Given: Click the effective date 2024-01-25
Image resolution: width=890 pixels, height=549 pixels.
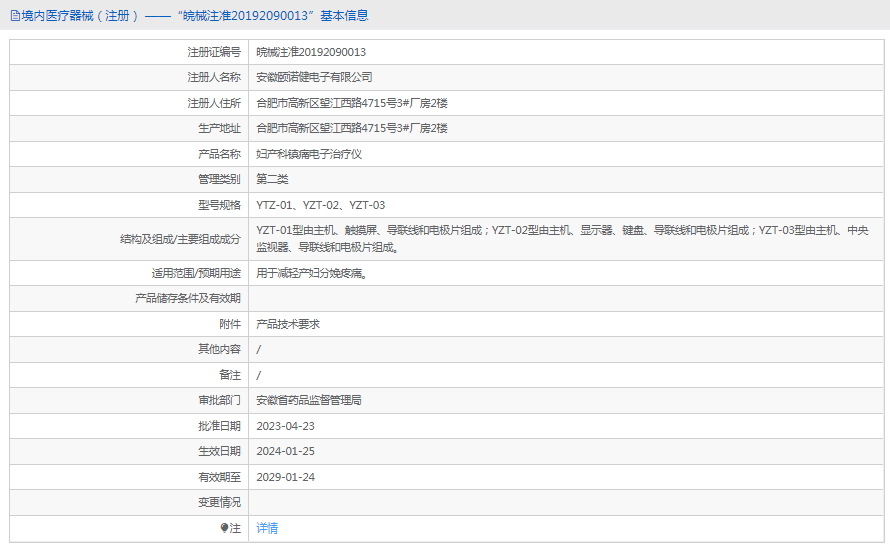Looking at the screenshot, I should (285, 451).
